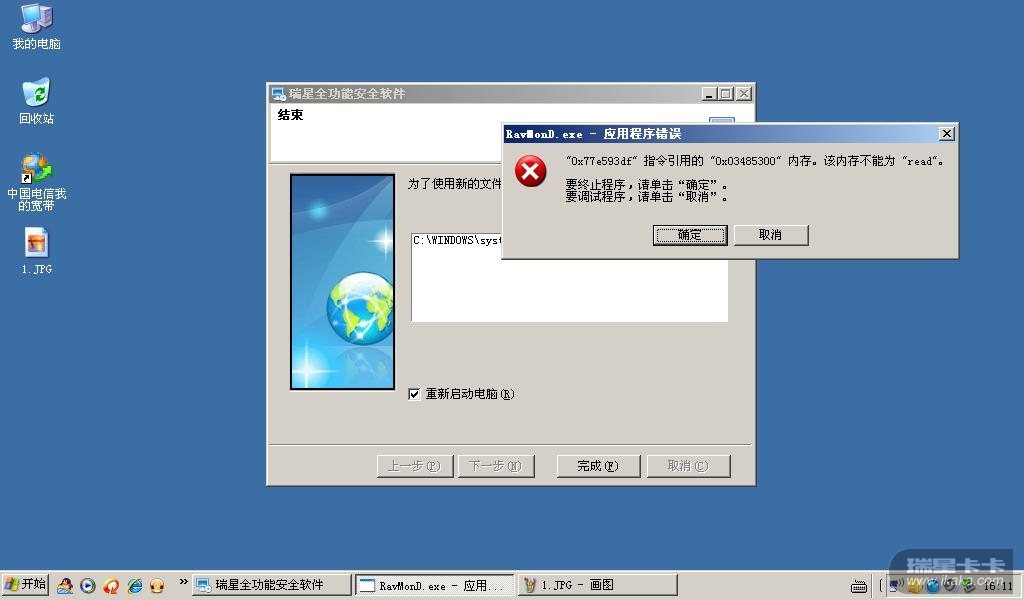Click 完成(F) in the Rising installer
This screenshot has width=1024, height=600.
point(598,466)
